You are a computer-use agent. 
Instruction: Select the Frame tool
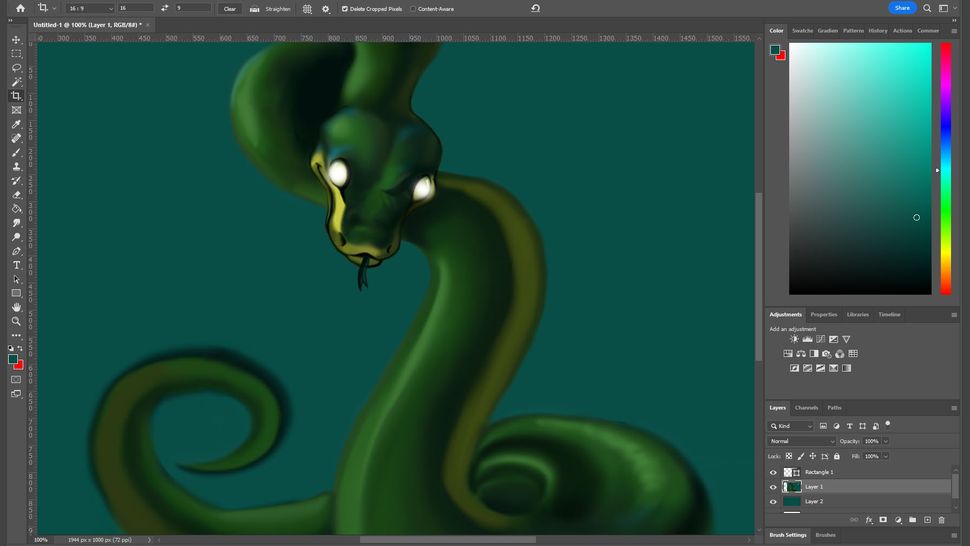tap(16, 110)
